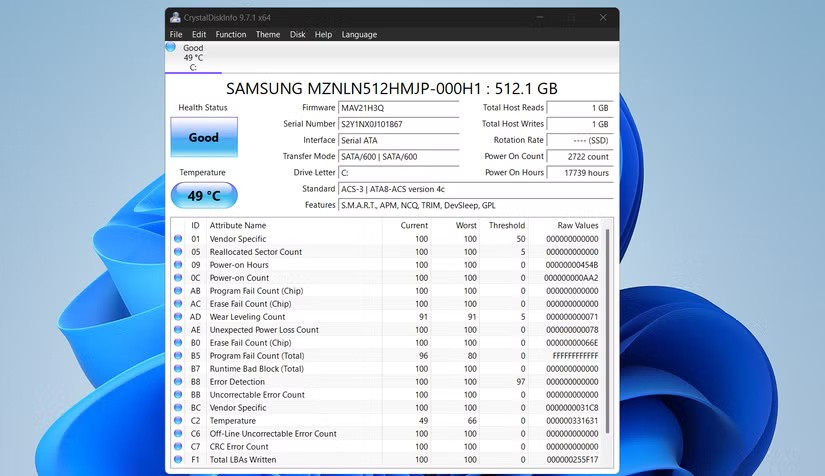Click the blue status orb for drive C:
The width and height of the screenshot is (825, 476).
coord(171,47)
